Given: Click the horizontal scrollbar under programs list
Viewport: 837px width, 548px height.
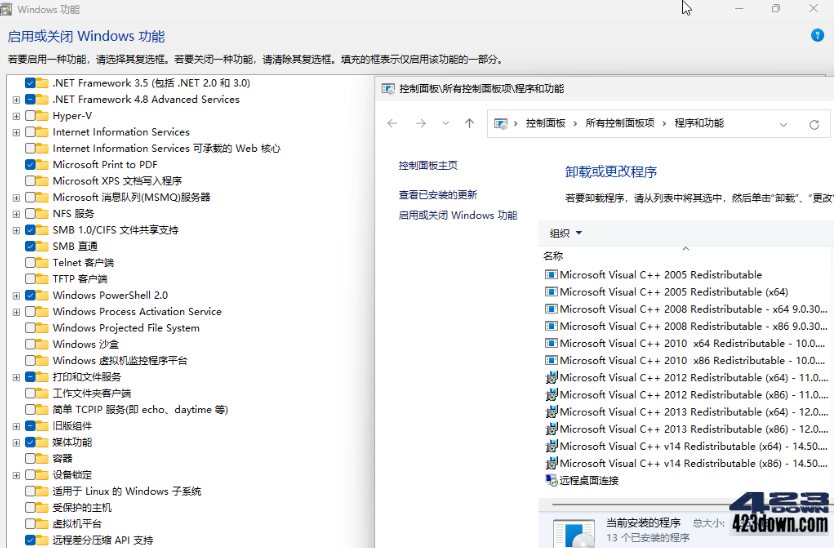Looking at the screenshot, I should [x=641, y=504].
